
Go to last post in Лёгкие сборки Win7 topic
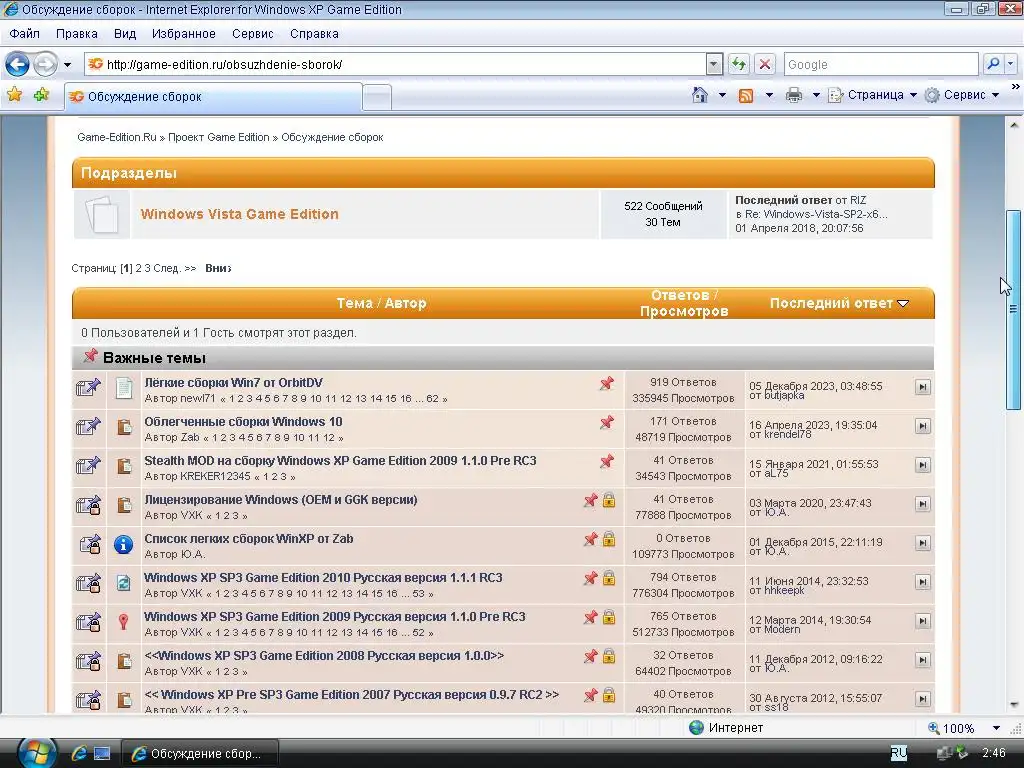coord(922,387)
